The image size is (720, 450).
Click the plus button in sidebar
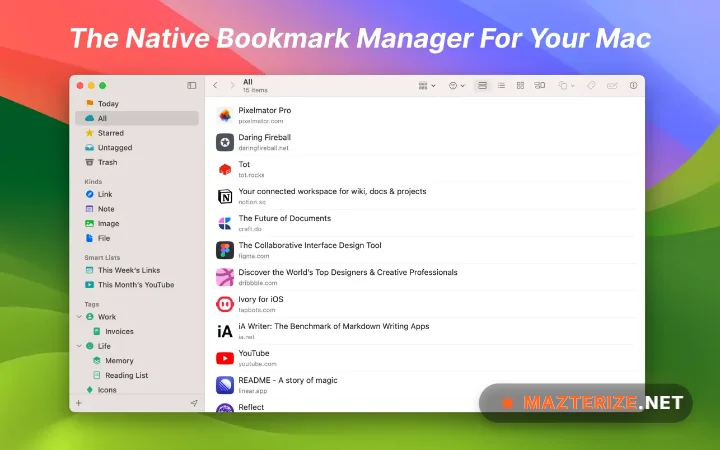[x=79, y=403]
